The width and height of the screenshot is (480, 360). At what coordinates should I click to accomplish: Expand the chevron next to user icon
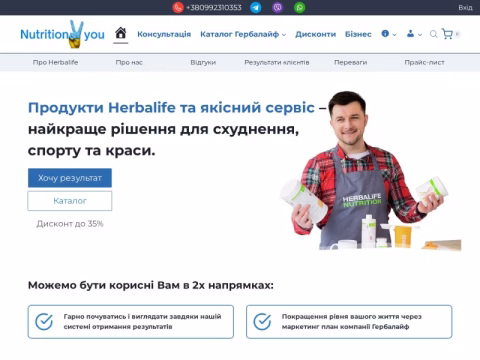coord(420,35)
